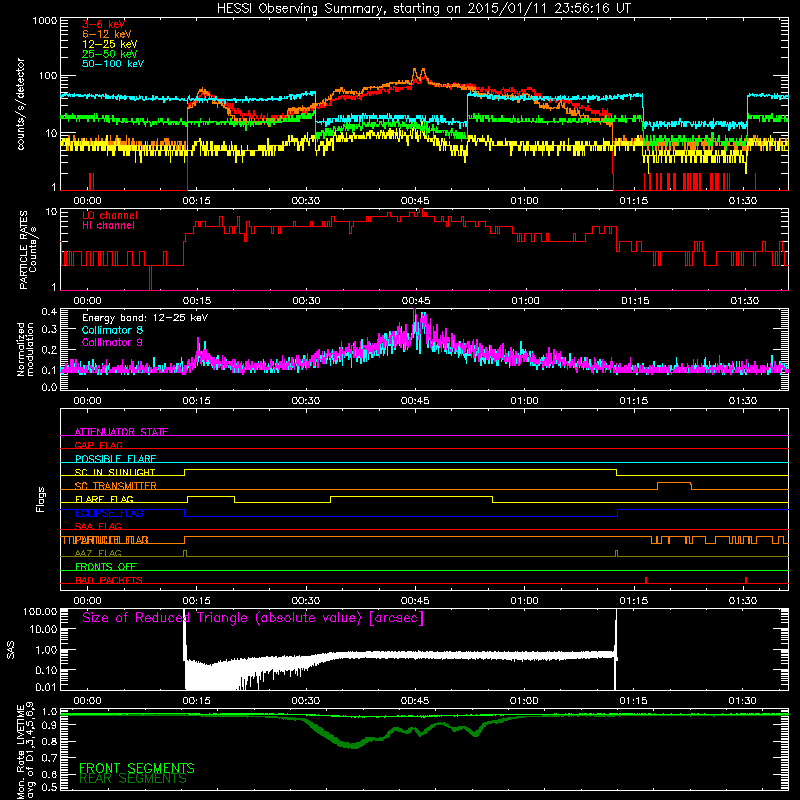Viewport: 800px width, 800px height.
Task: Select the green '25-50 keV' legend label
Action: coord(110,54)
